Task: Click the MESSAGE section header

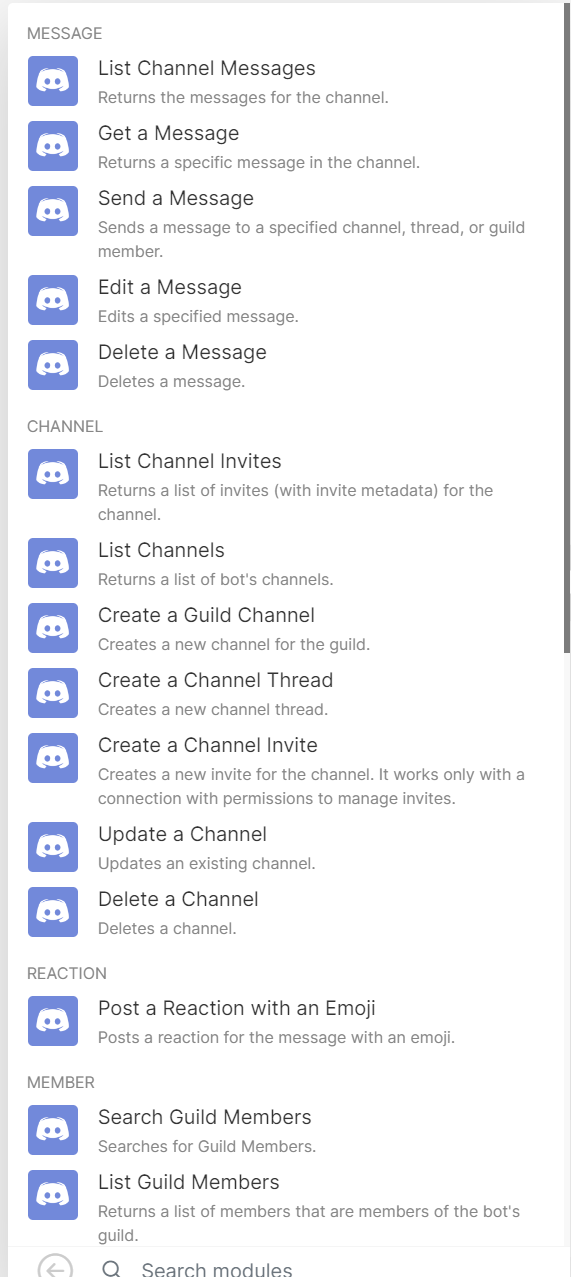Action: pos(64,33)
